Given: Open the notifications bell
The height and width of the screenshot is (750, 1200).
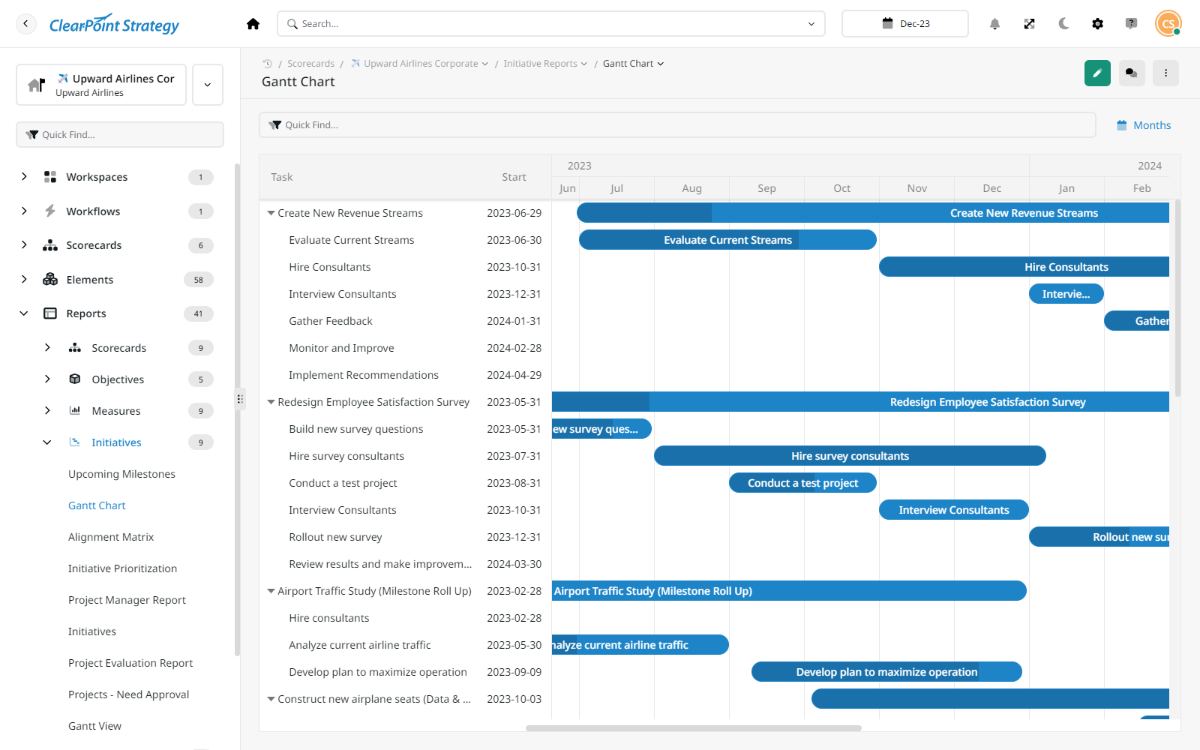Looking at the screenshot, I should pos(995,24).
